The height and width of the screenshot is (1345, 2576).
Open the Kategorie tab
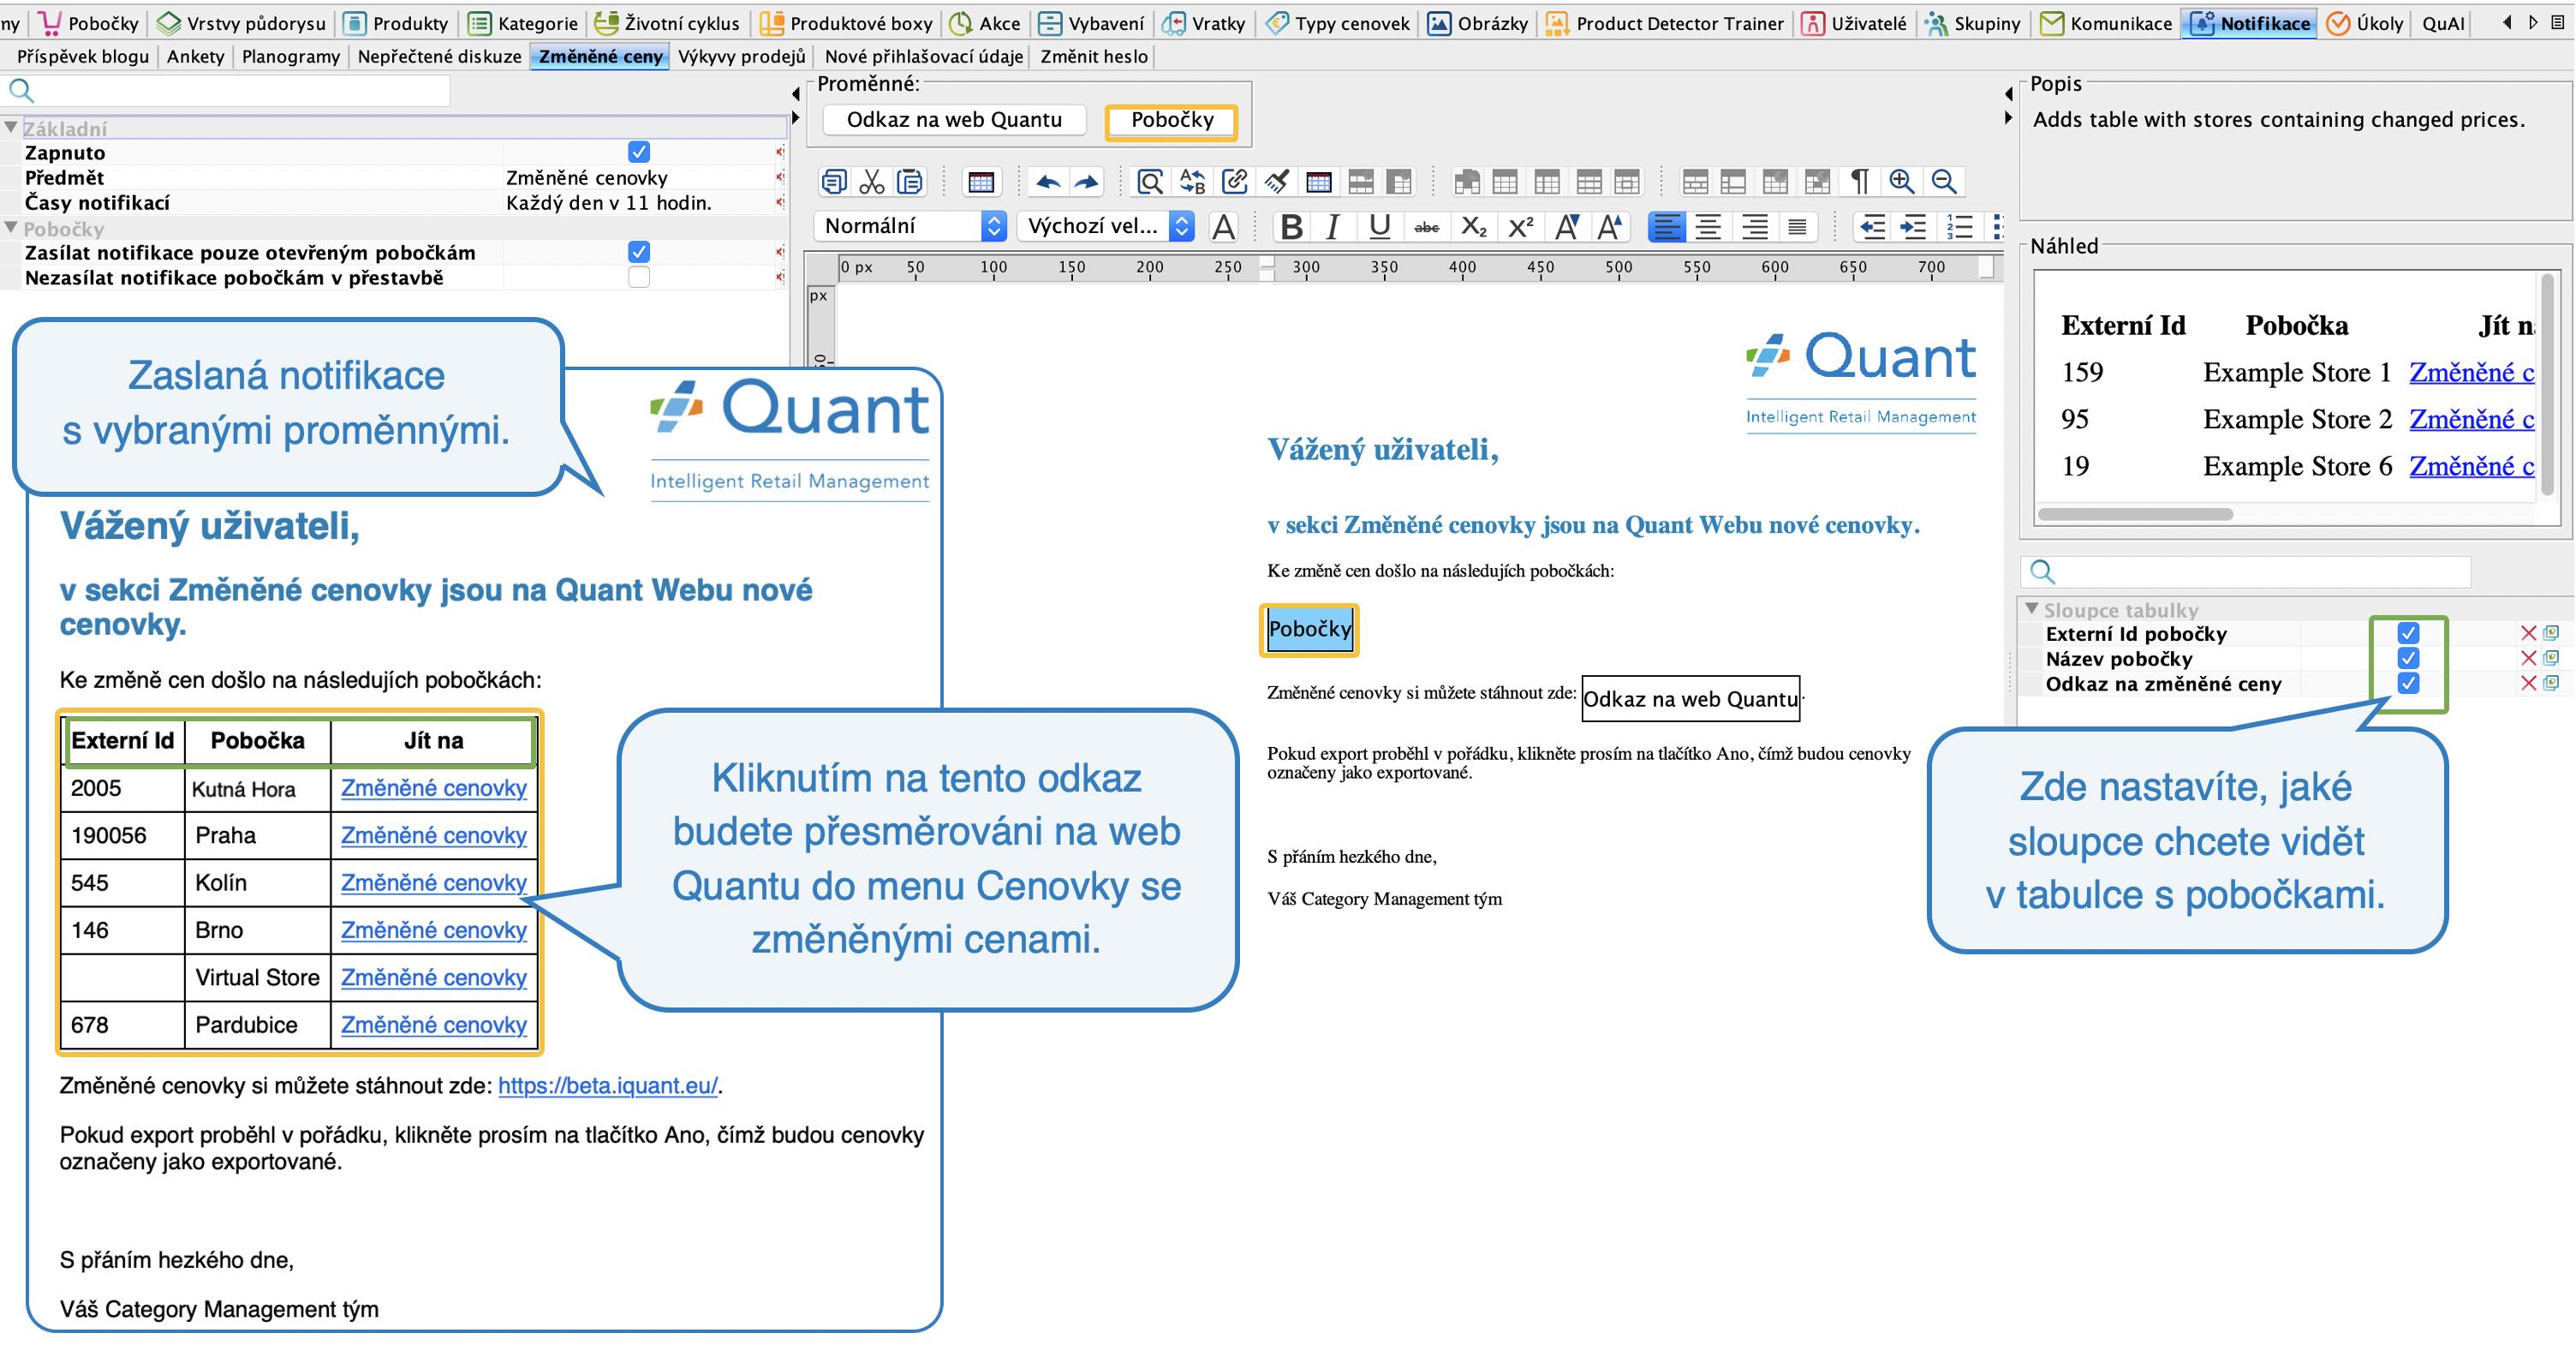(524, 23)
